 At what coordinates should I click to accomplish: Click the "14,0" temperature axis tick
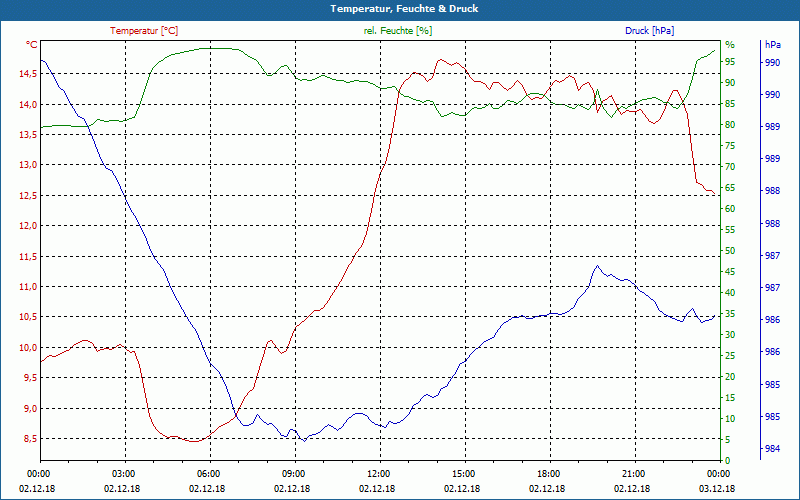tap(28, 105)
